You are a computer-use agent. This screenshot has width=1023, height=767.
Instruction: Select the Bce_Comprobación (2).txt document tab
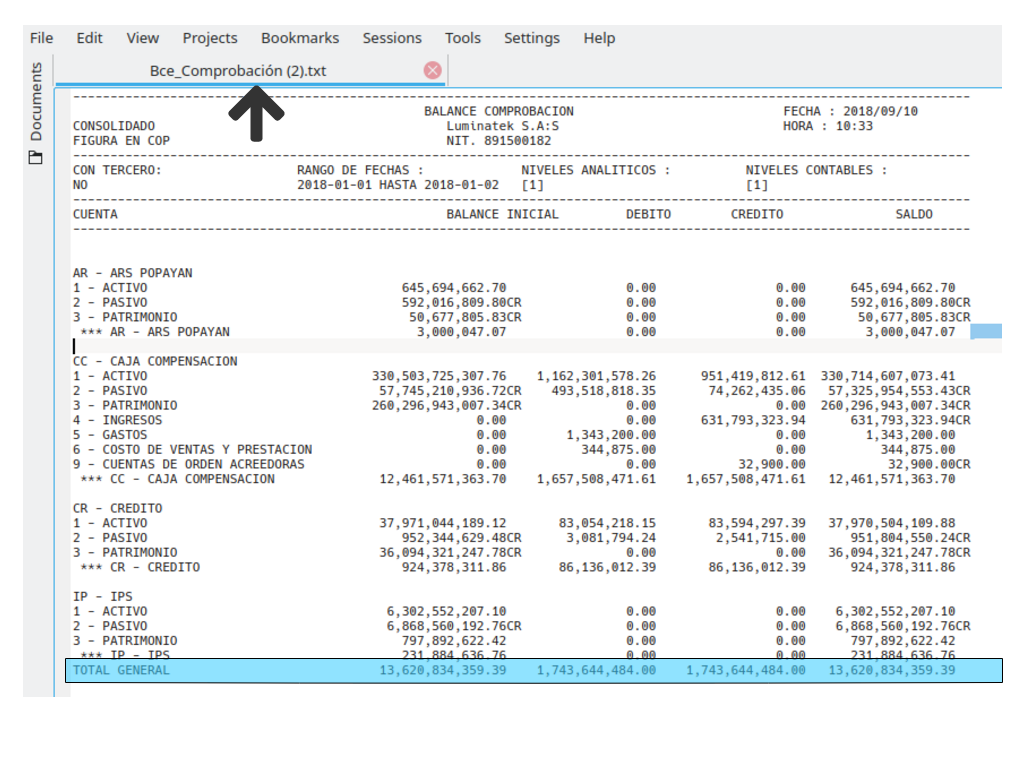point(238,70)
